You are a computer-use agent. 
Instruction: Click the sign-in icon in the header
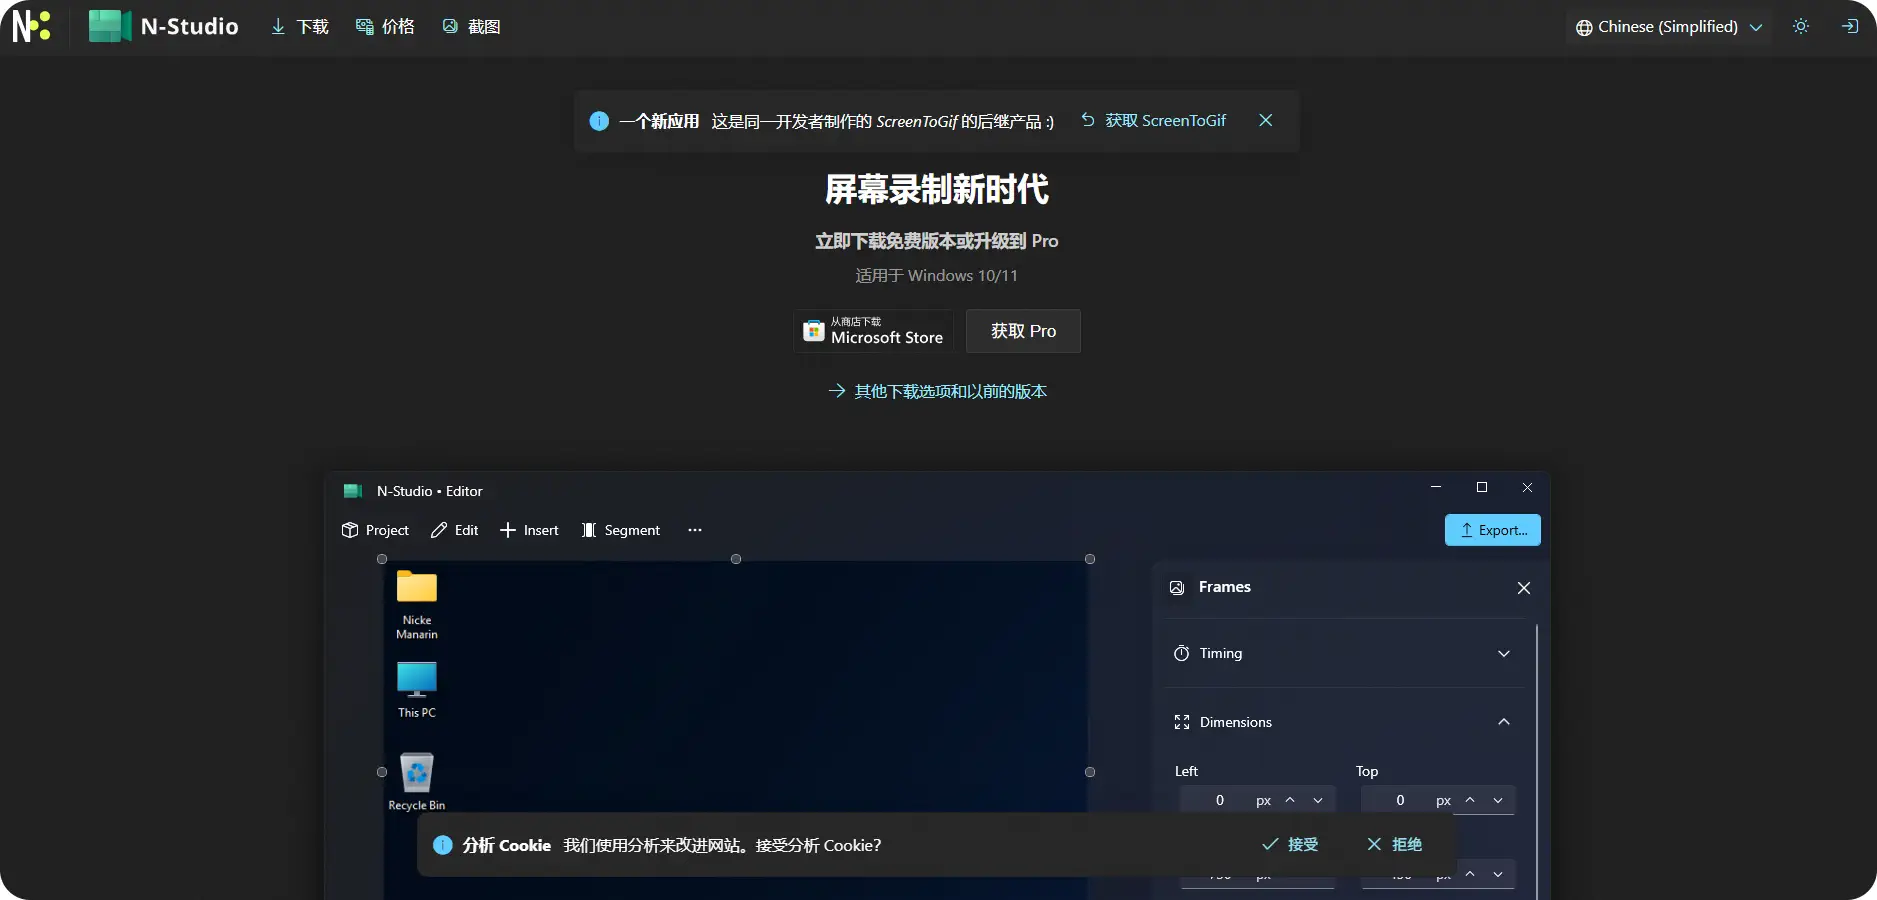click(1850, 27)
